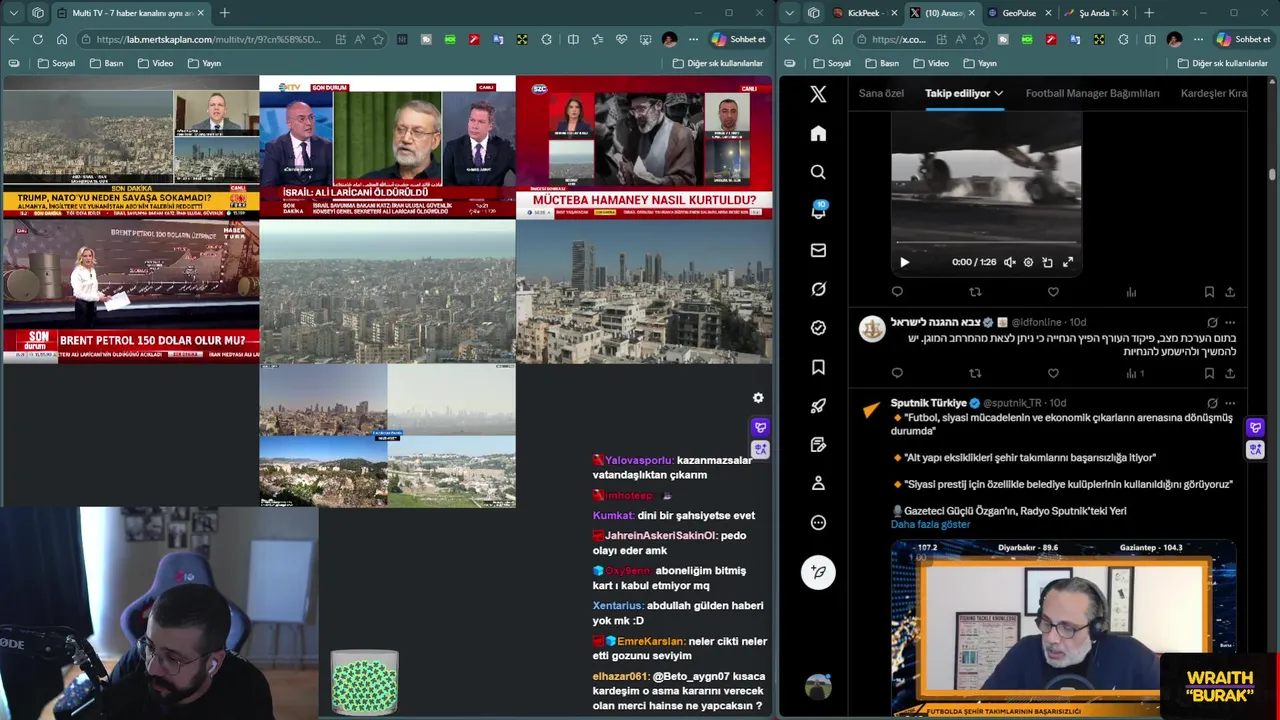Favorite the Multi TV page star
Screen dimensions: 1280x720
click(x=378, y=39)
